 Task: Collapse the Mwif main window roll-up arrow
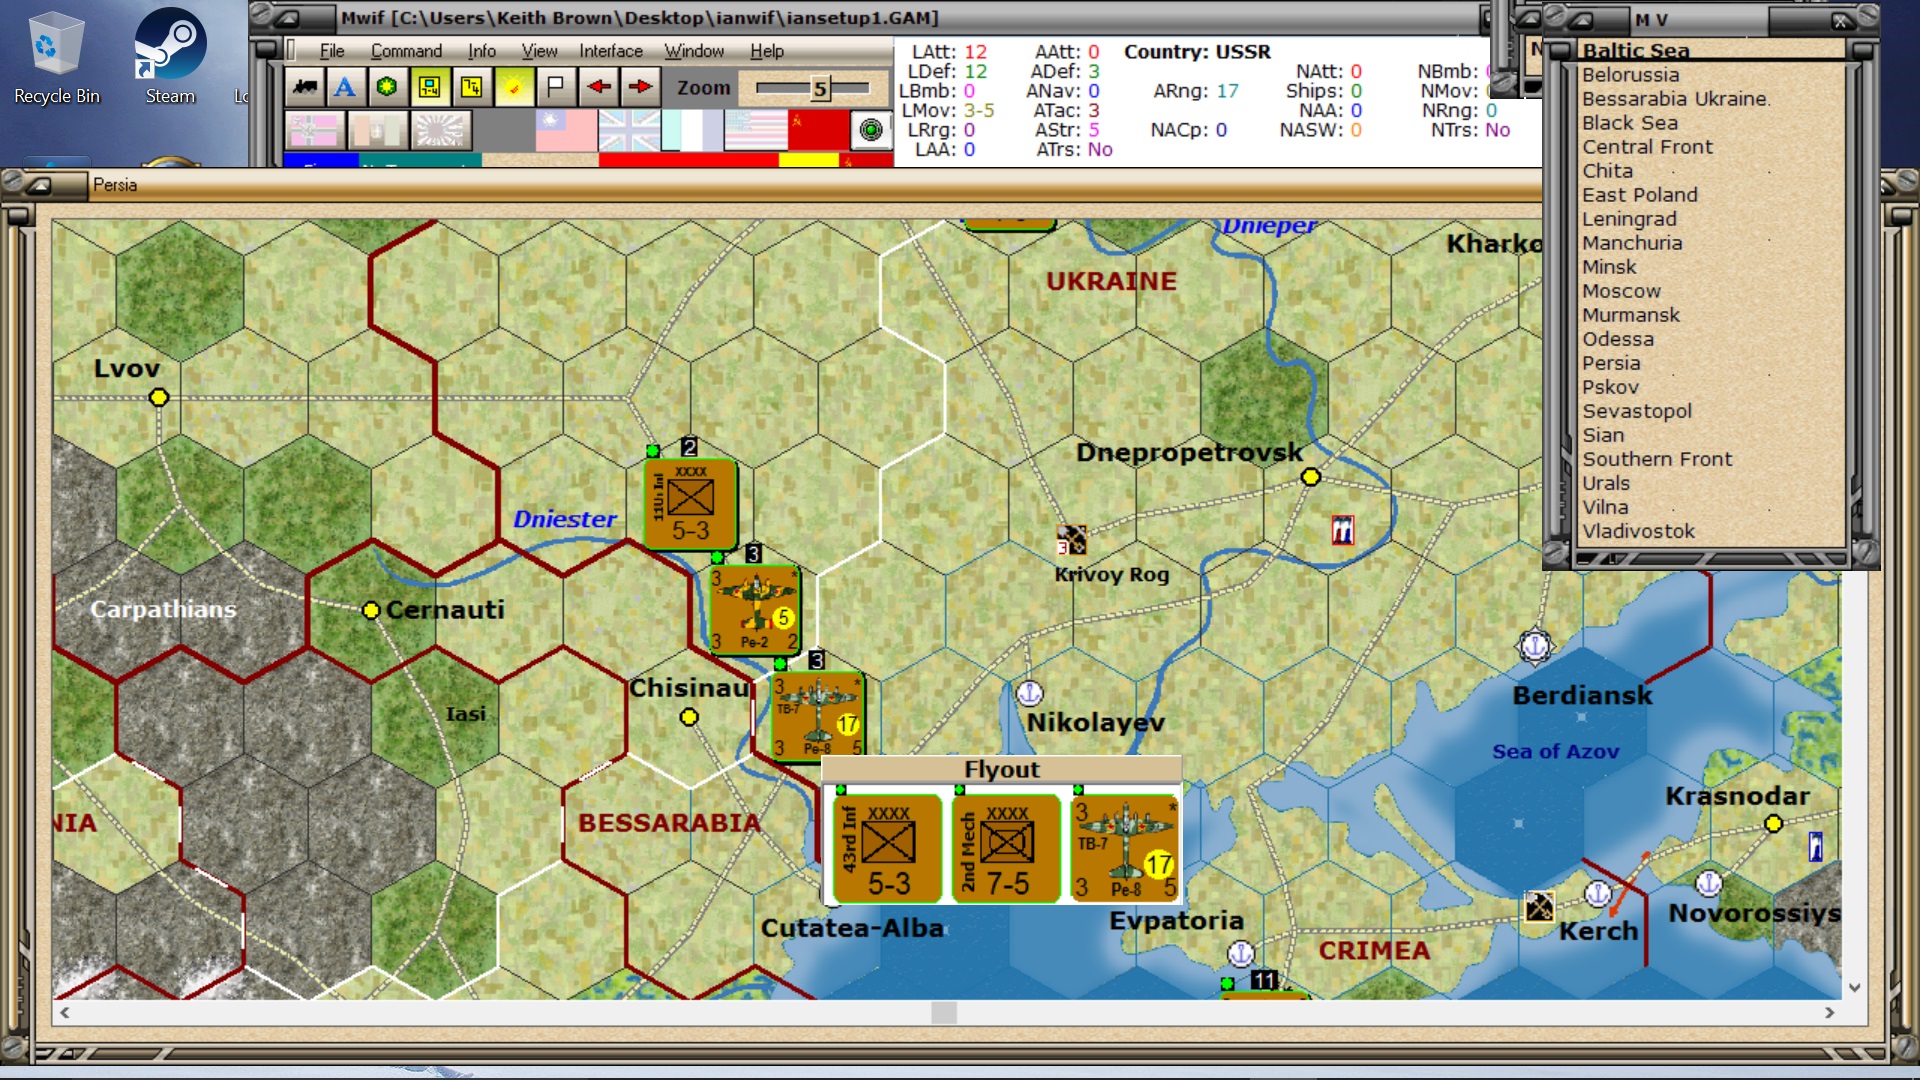(287, 18)
